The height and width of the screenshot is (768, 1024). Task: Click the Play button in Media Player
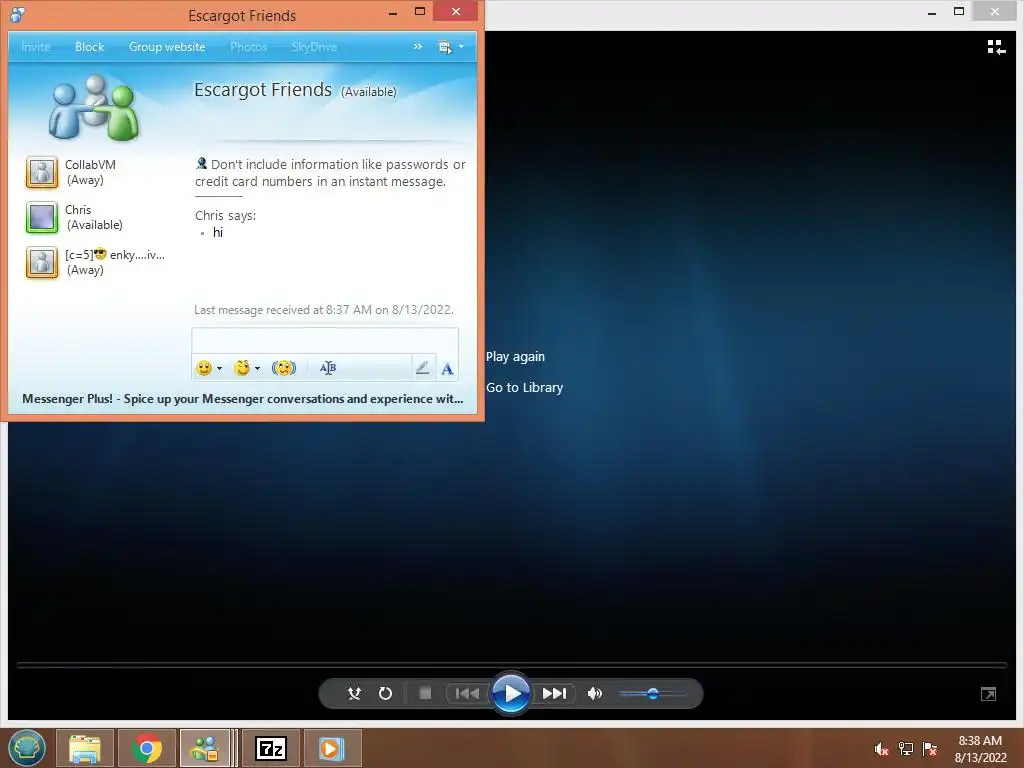tap(511, 694)
